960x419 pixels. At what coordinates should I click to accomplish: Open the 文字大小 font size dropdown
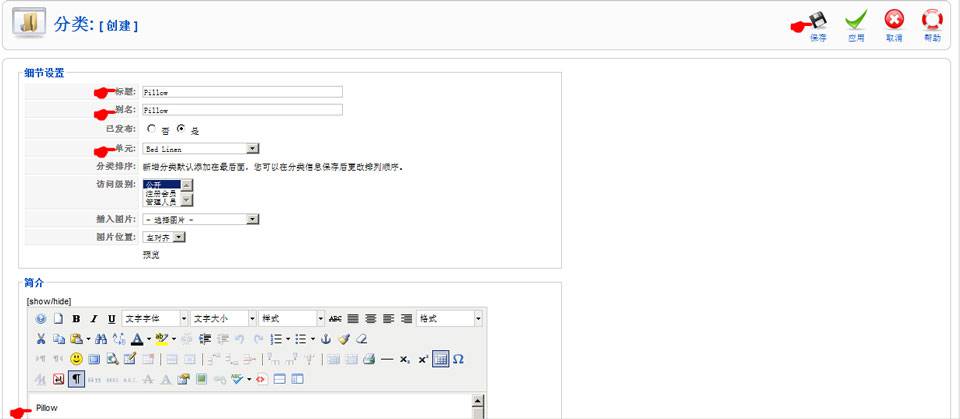pyautogui.click(x=223, y=319)
